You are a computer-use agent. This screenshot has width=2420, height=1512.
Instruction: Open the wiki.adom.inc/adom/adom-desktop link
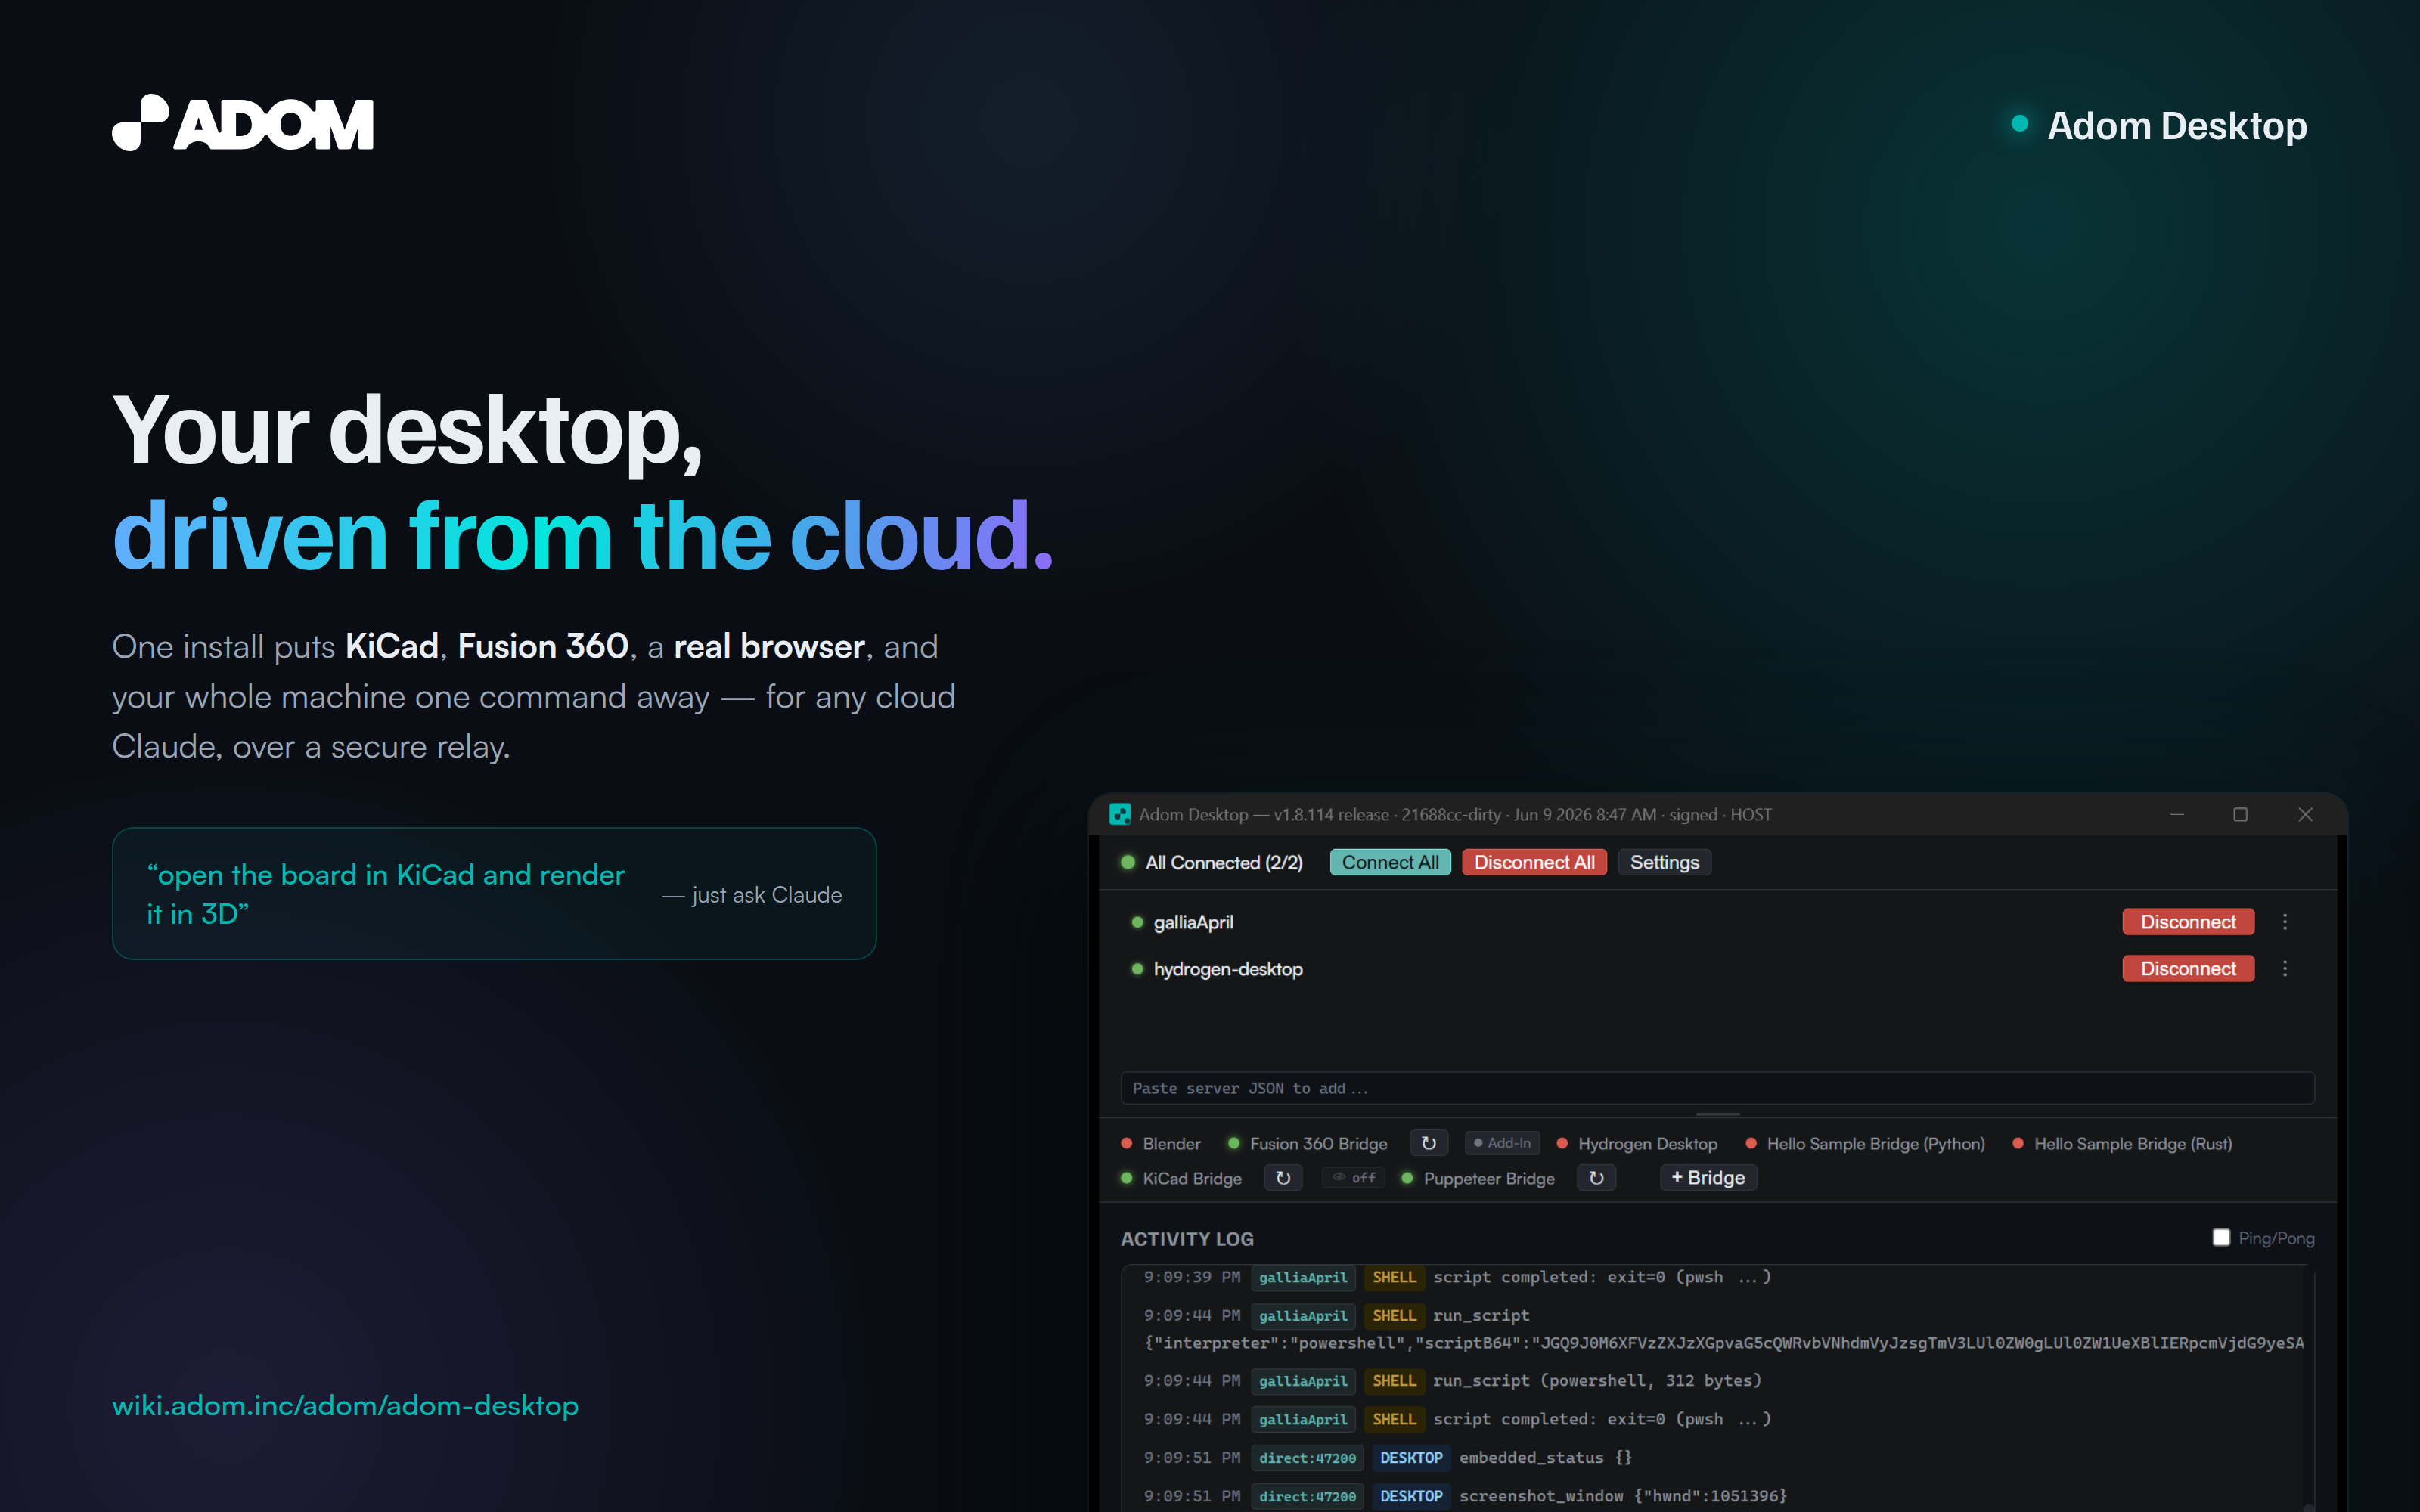click(345, 1406)
